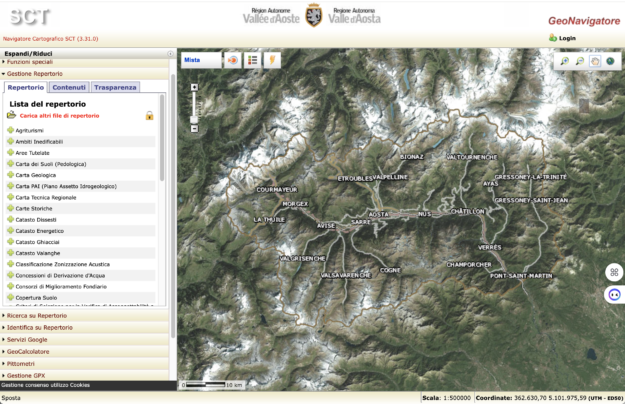Click the open-folder icon beside Carica altri file
The height and width of the screenshot is (404, 625).
point(11,116)
